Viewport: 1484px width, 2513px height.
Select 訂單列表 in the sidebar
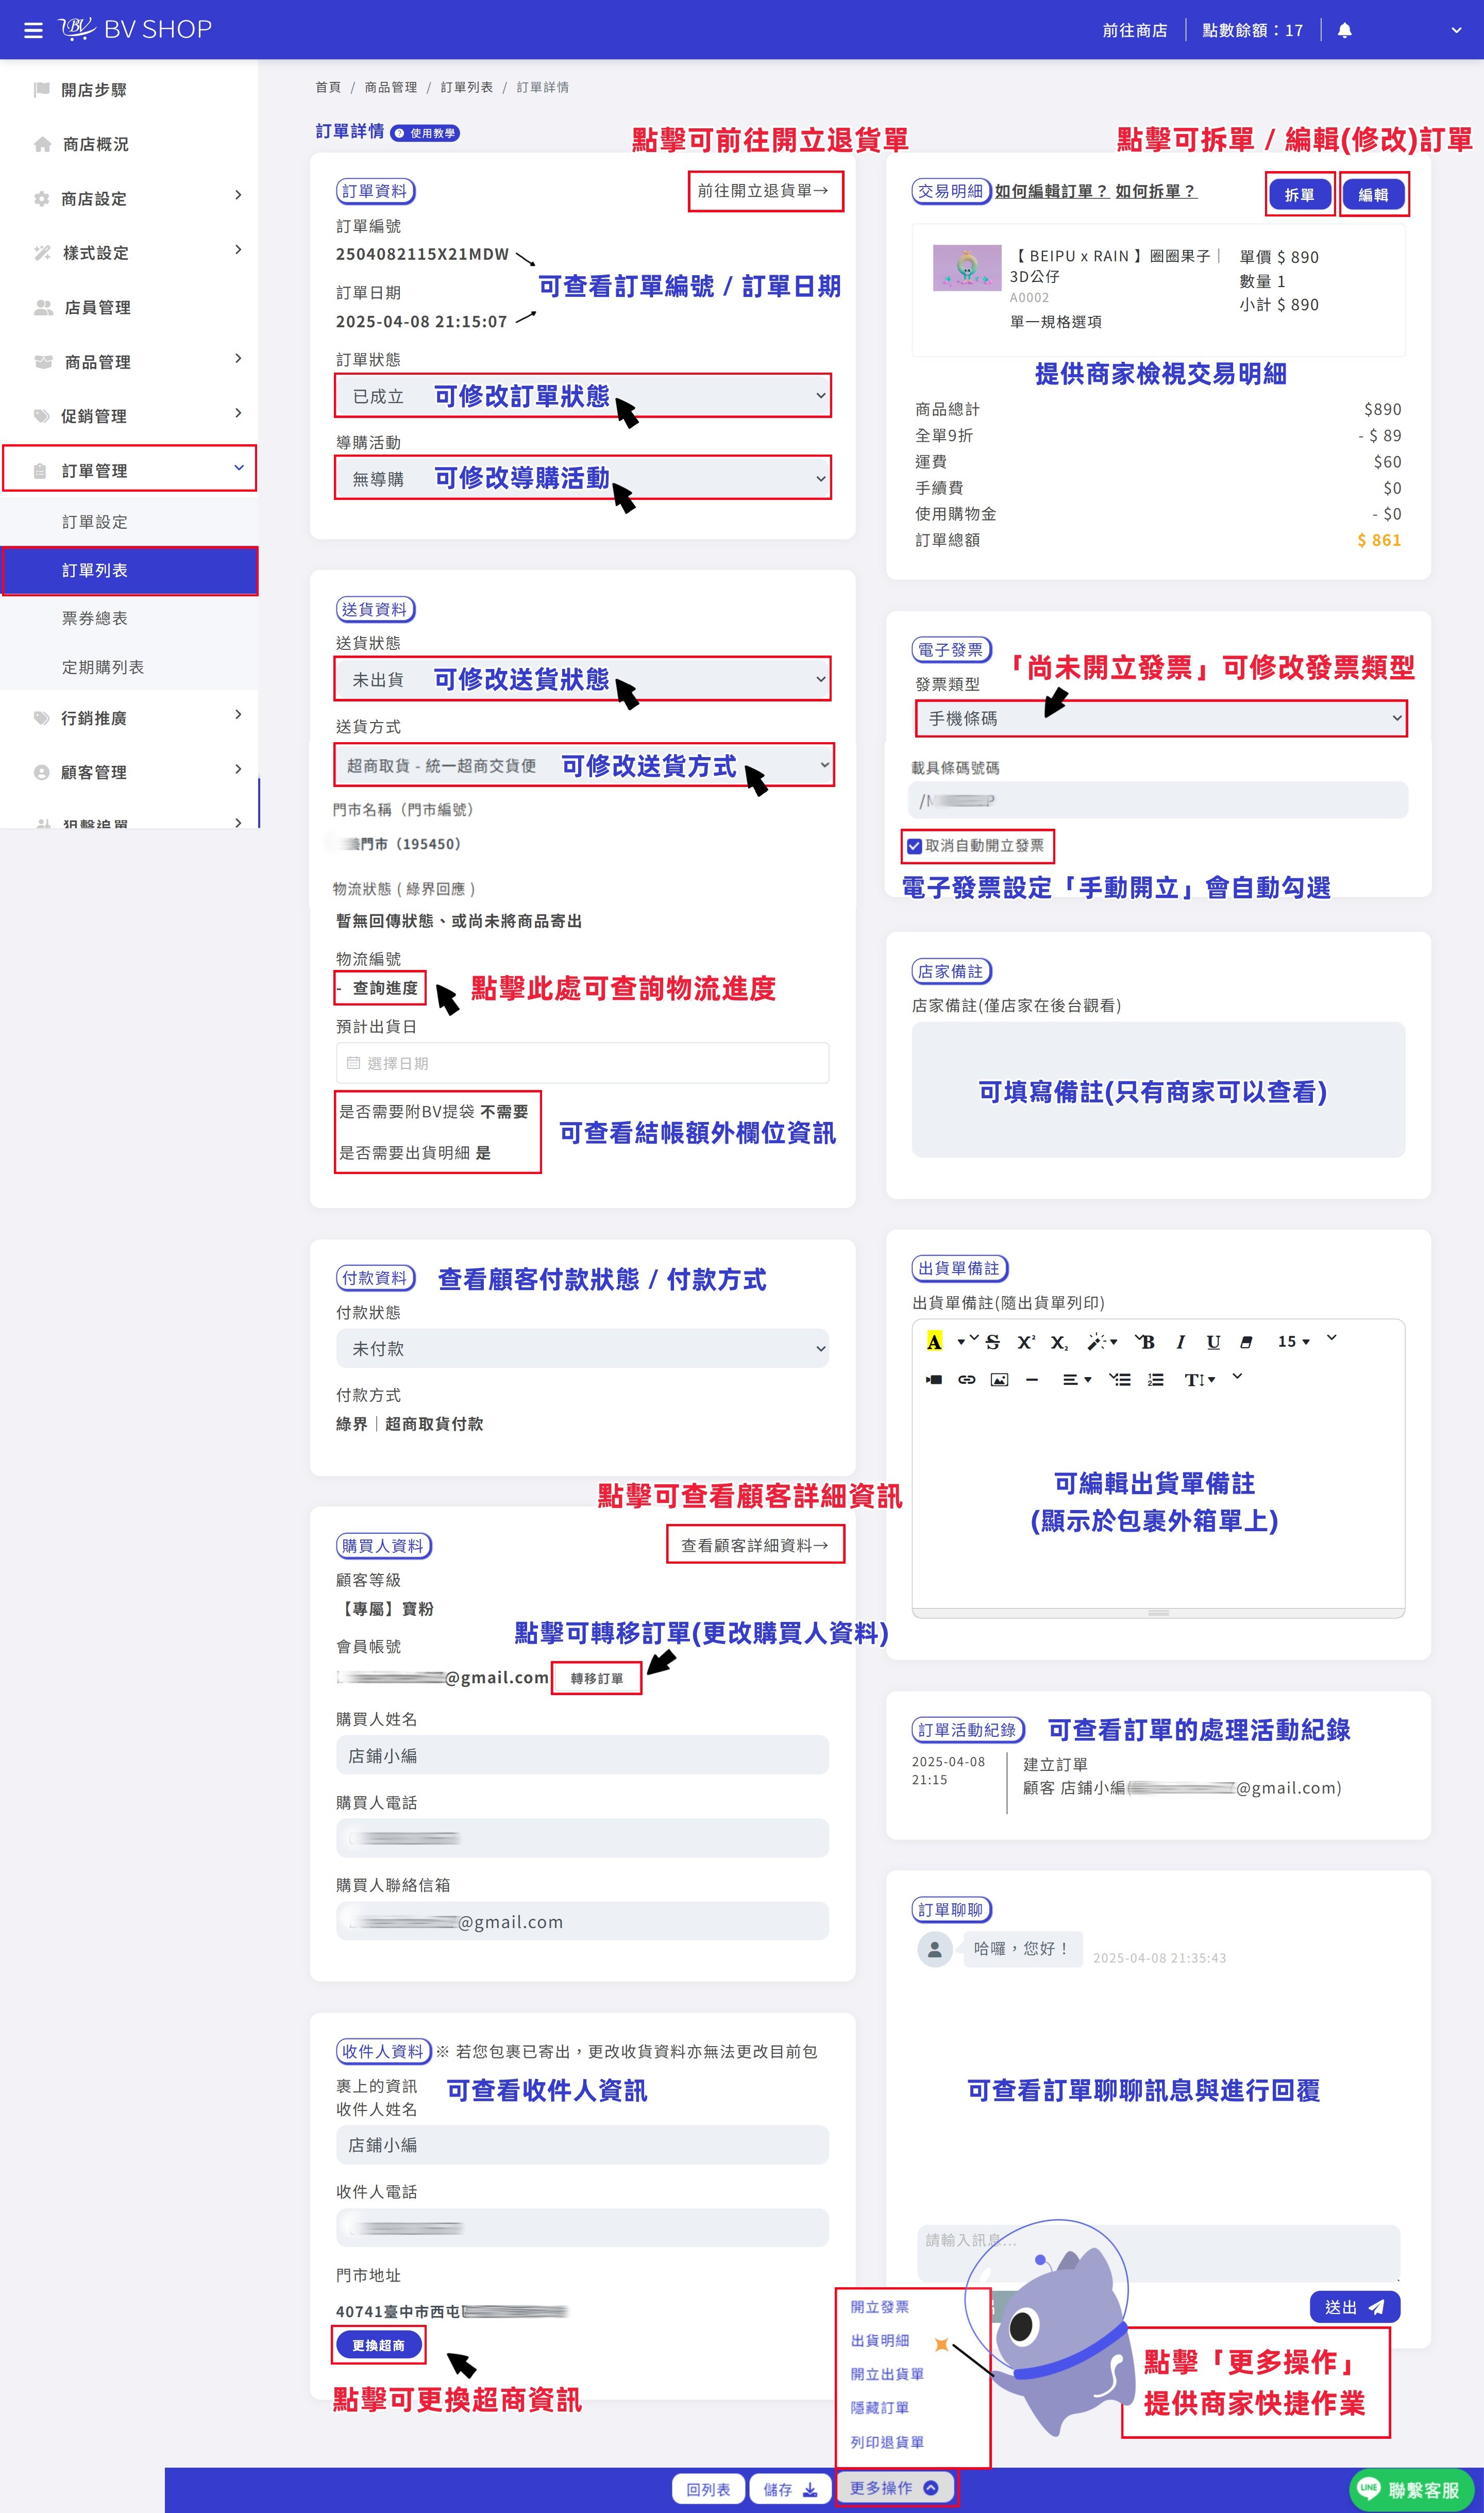(x=130, y=570)
